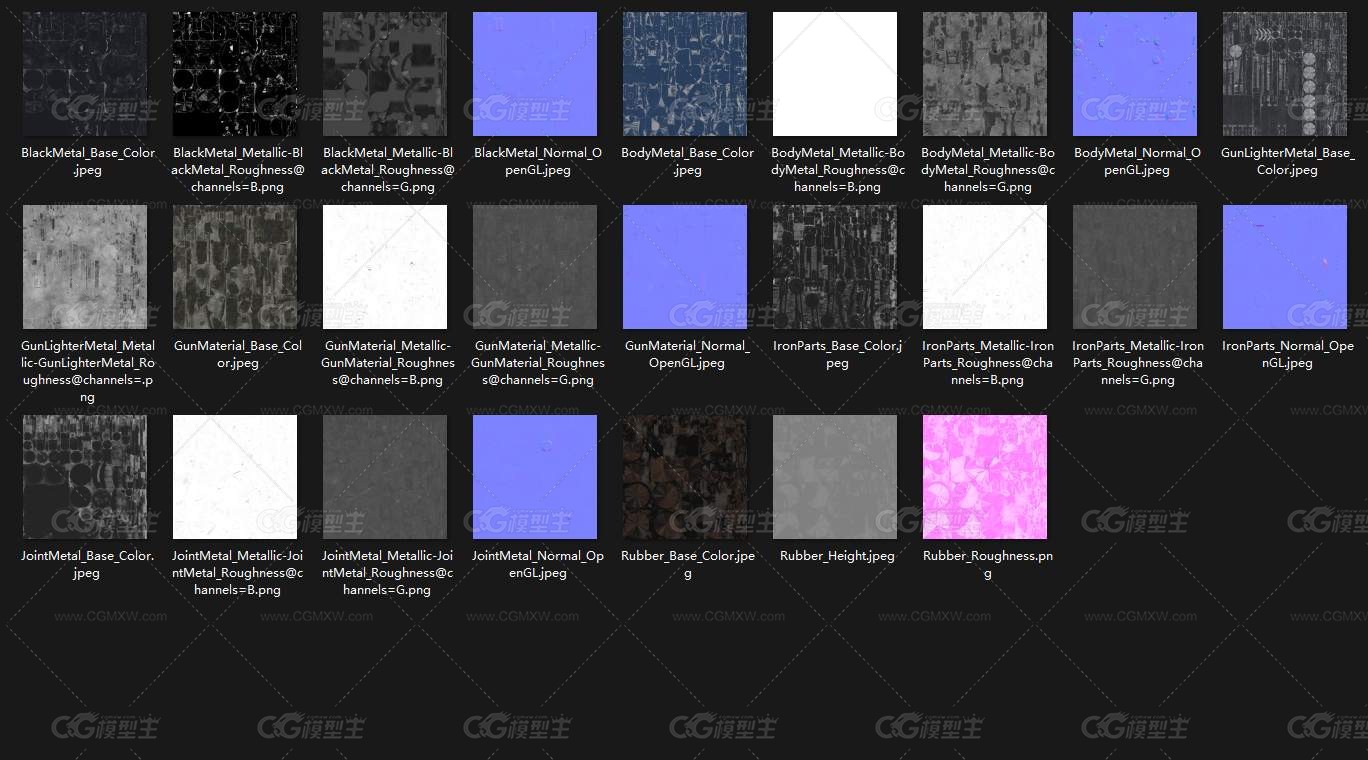
Task: Click file name 'Rubber_Roughness.png'
Action: pos(988,565)
